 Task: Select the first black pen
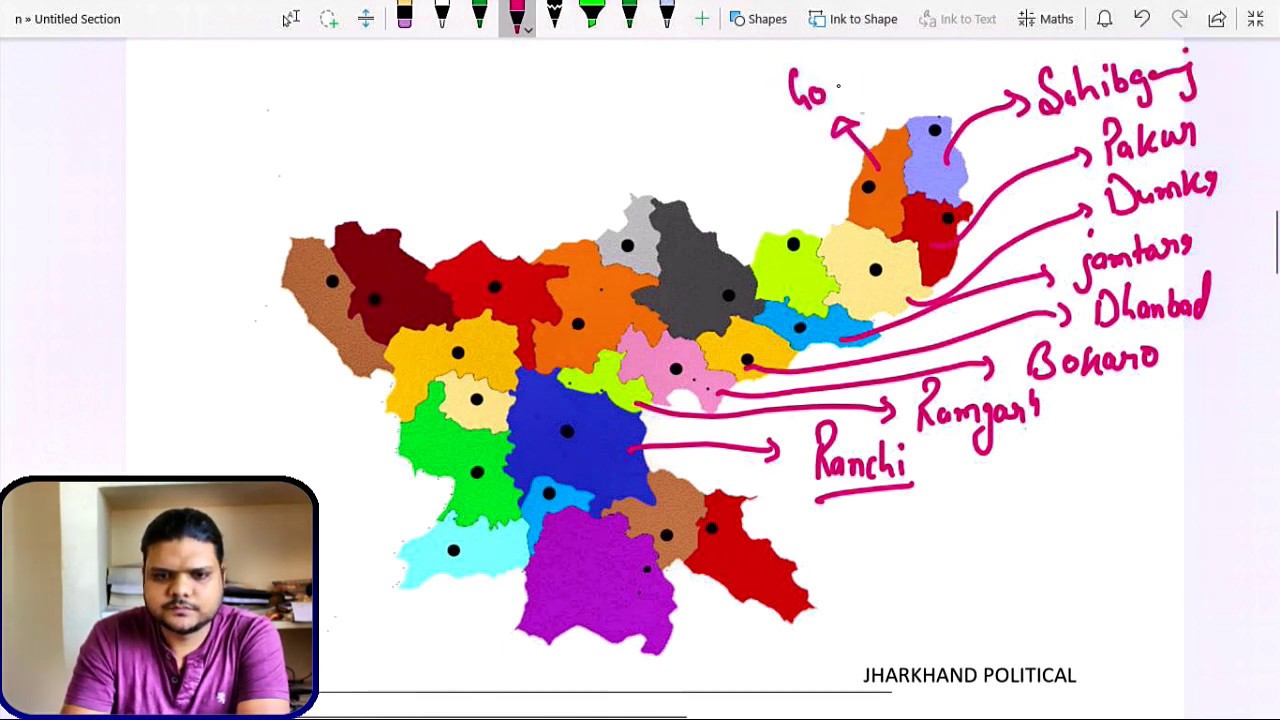click(x=442, y=17)
